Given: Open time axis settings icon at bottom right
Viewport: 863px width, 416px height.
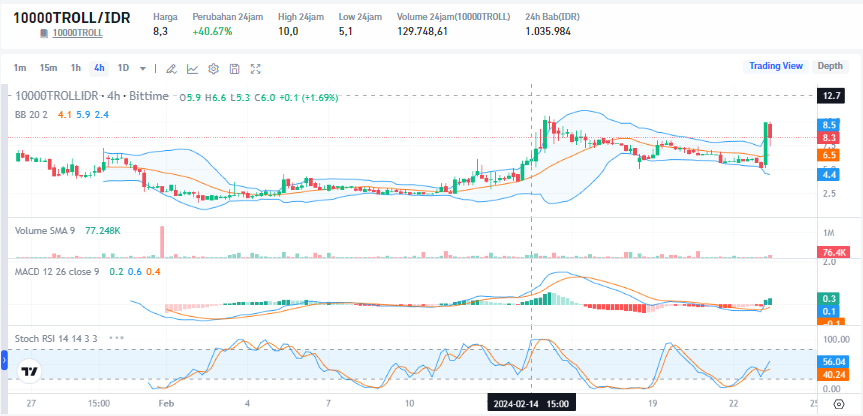Looking at the screenshot, I should (x=839, y=404).
